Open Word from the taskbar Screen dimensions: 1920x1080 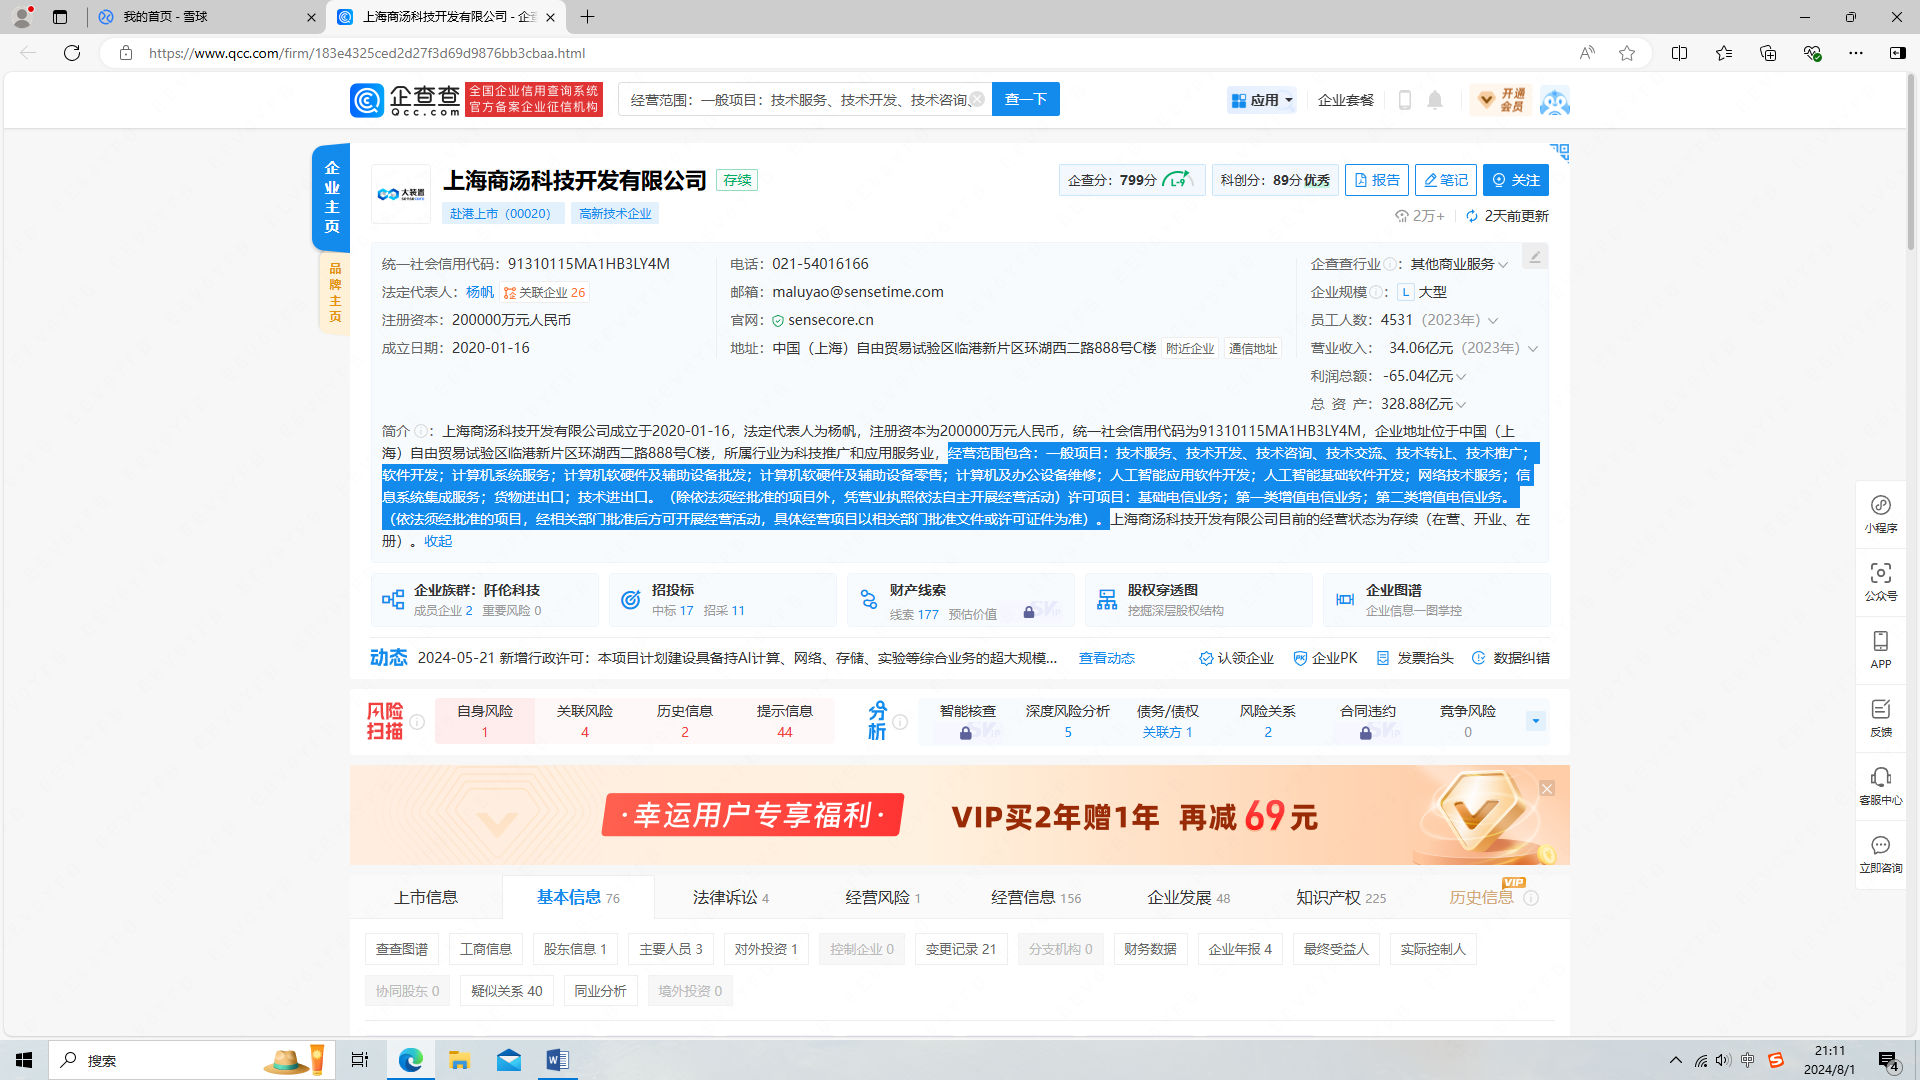(558, 1060)
